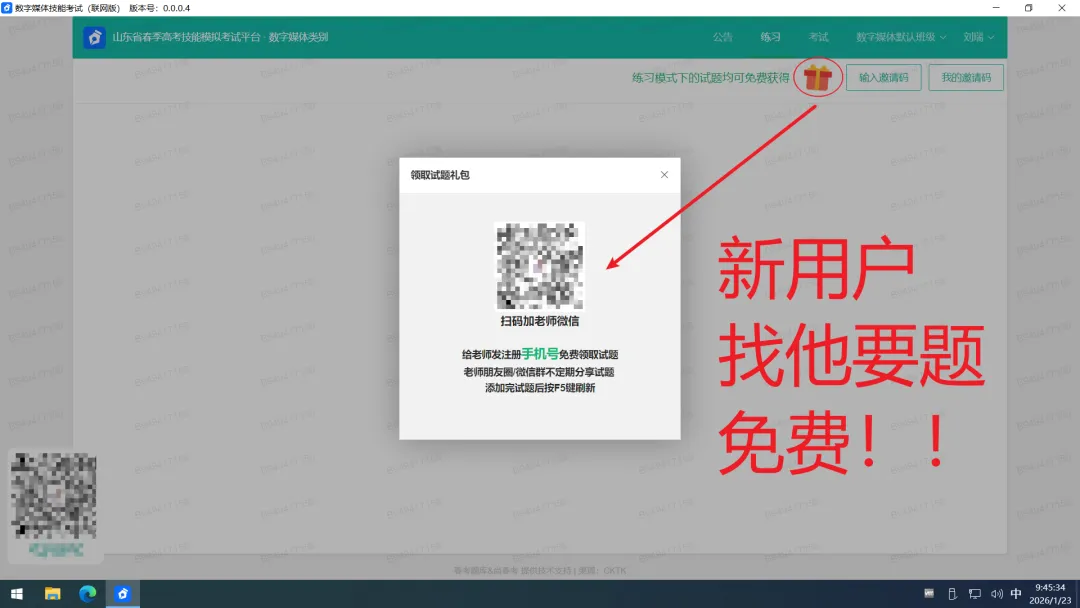This screenshot has height=608, width=1080.
Task: Click the exam app taskbar icon
Action: (x=123, y=594)
